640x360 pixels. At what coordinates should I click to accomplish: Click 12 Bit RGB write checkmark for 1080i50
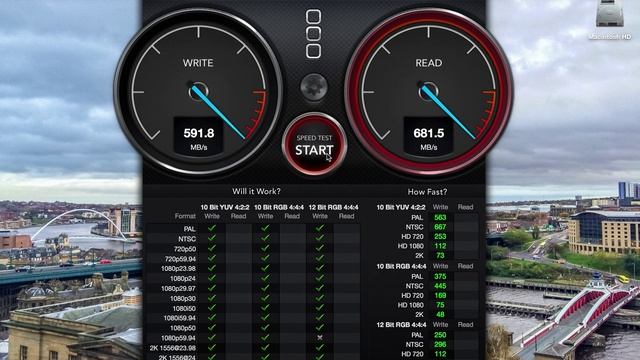click(320, 308)
